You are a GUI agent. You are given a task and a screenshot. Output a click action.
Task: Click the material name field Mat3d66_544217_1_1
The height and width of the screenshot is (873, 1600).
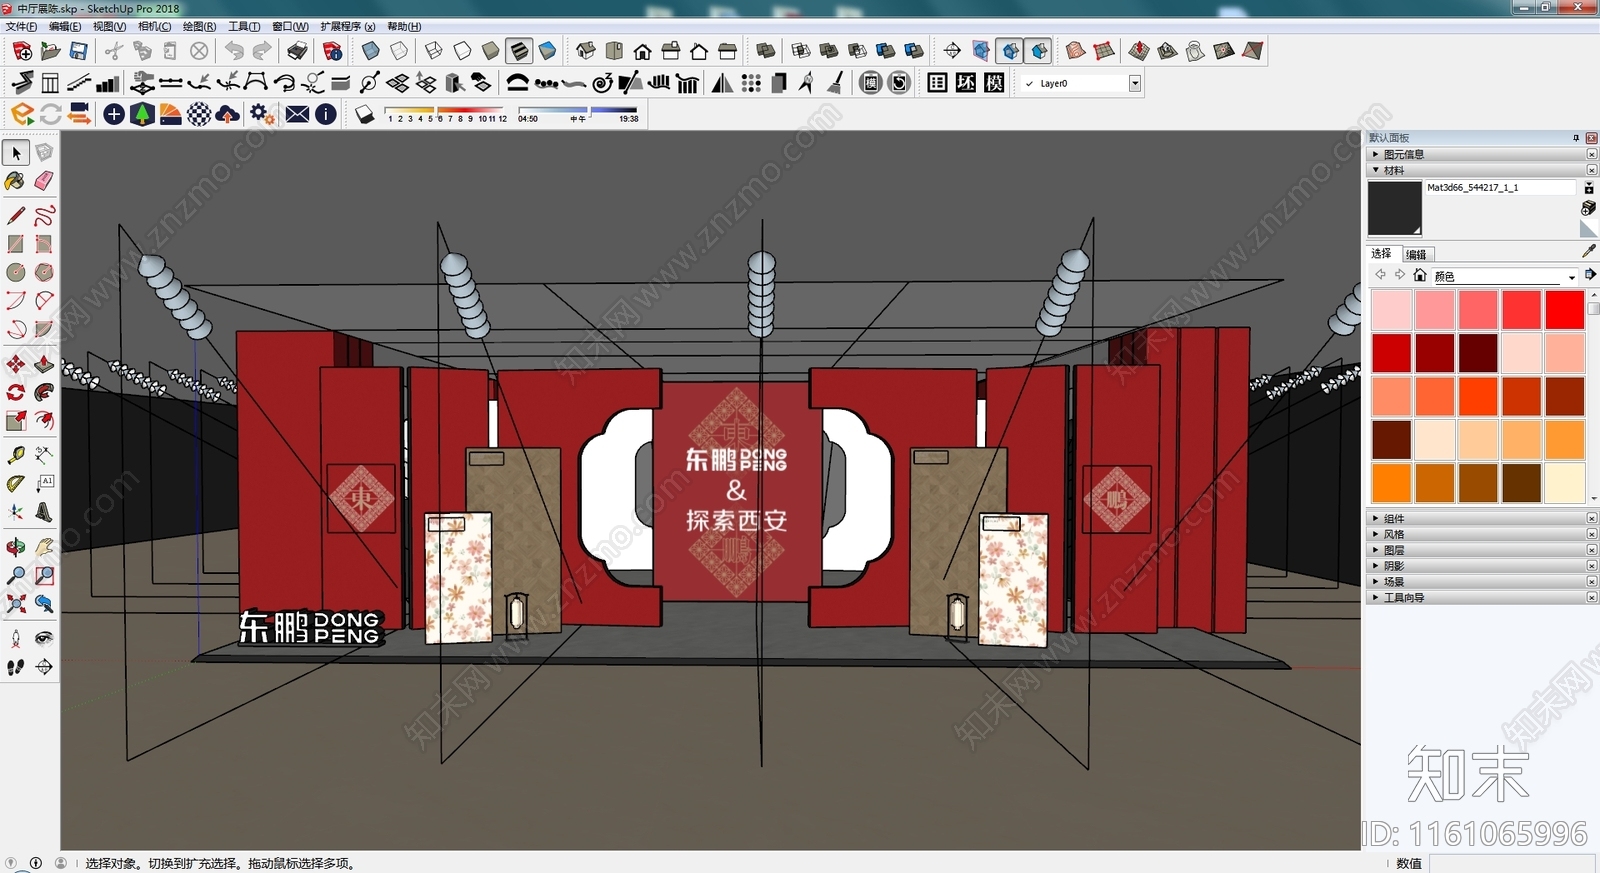[x=1500, y=187]
